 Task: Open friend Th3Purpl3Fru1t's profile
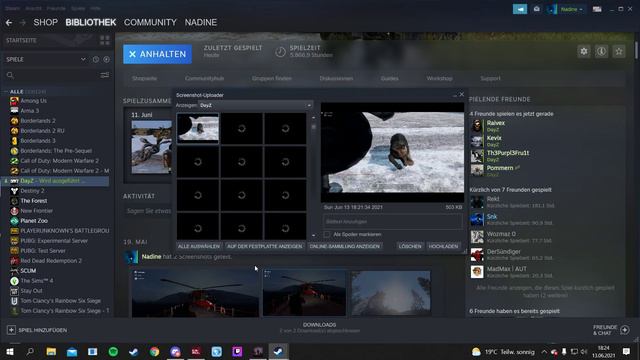click(x=507, y=153)
